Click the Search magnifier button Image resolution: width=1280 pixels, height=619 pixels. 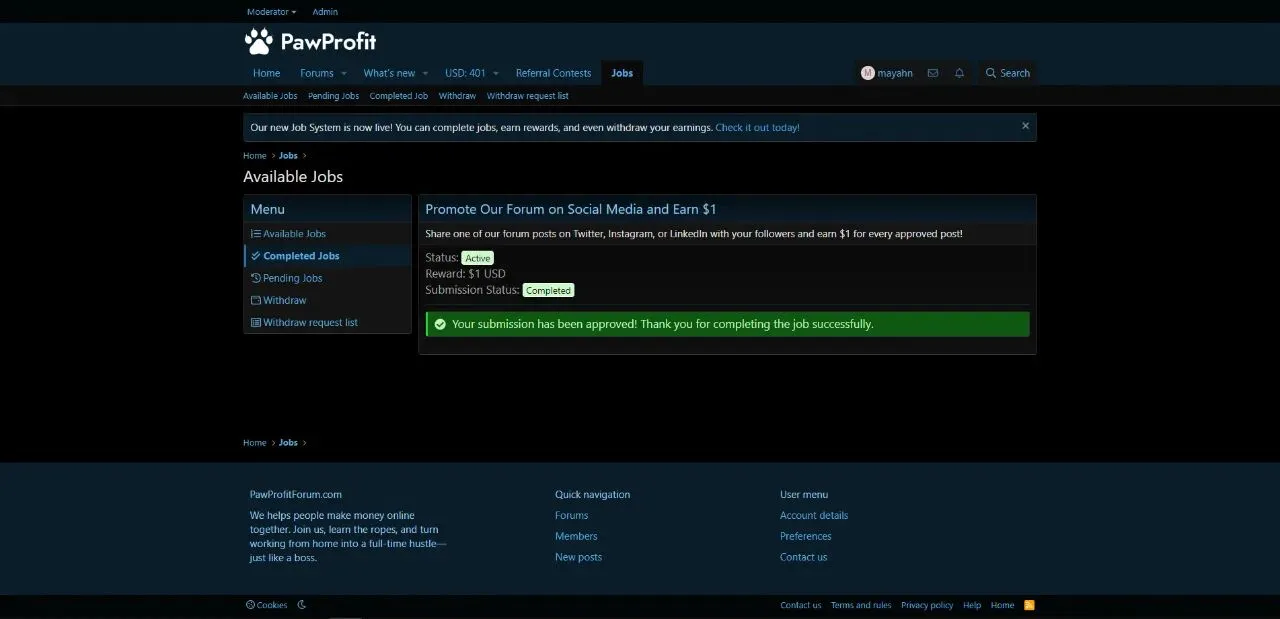(1007, 73)
